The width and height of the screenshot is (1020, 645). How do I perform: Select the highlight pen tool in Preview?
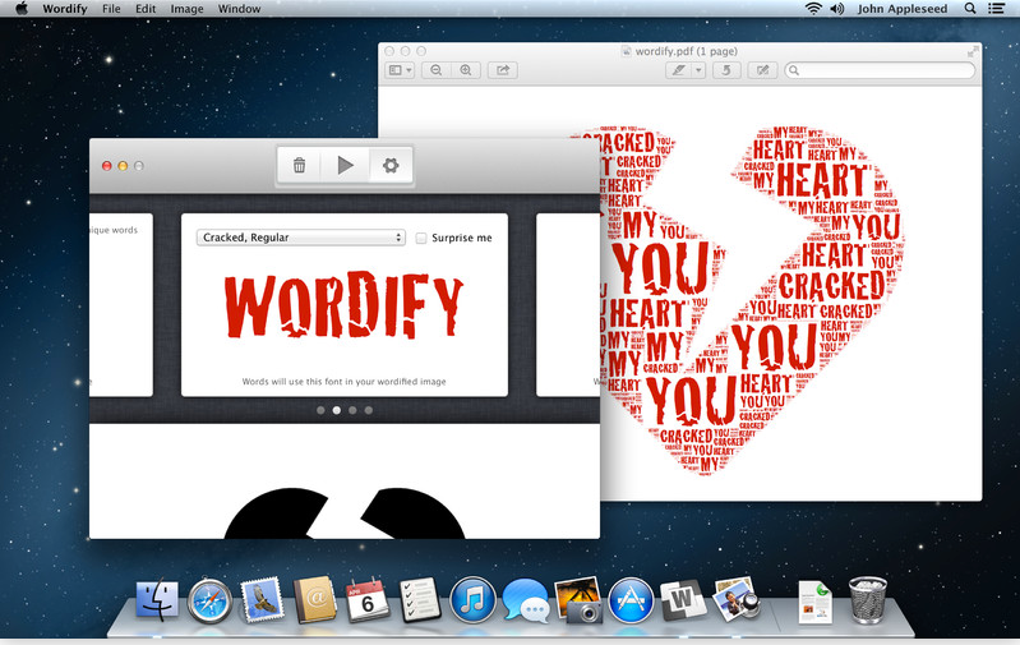[x=678, y=70]
